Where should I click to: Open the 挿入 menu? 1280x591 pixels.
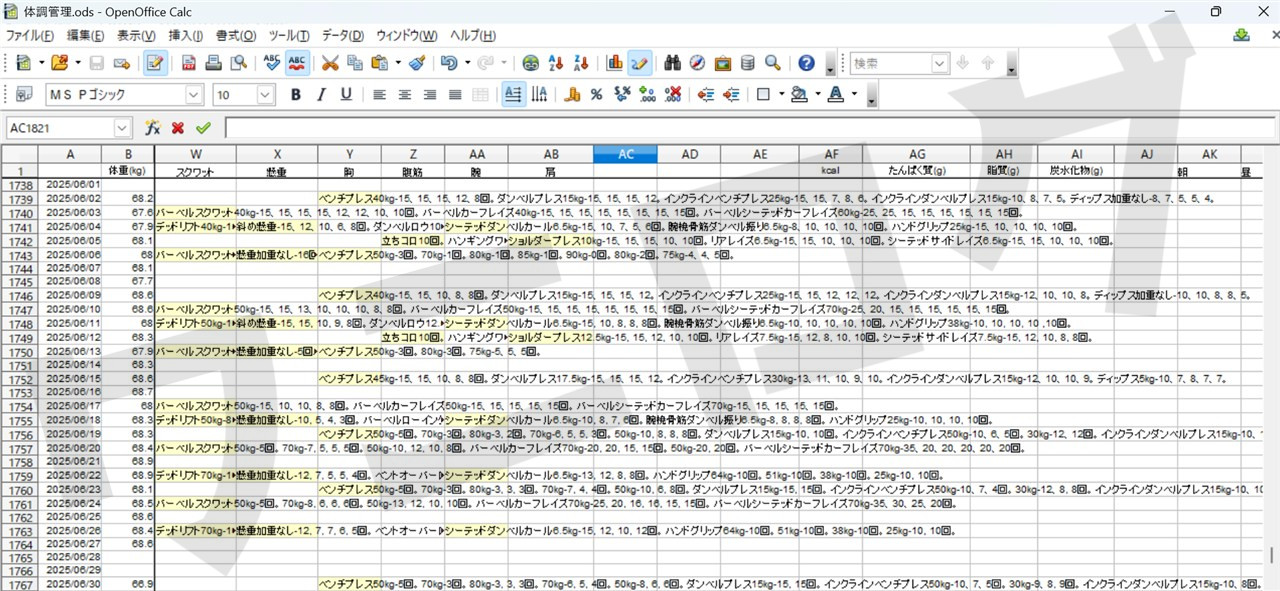tap(186, 36)
